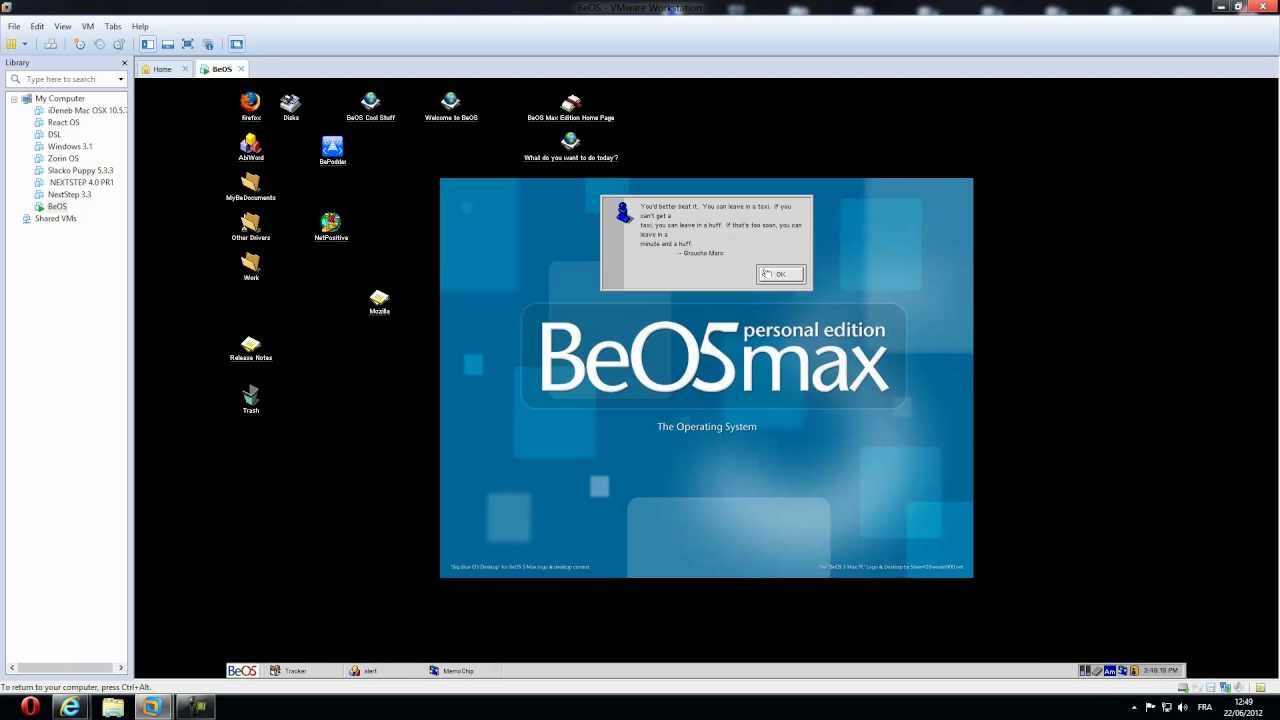The image size is (1280, 720).
Task: Select Slacko Puppy 5.3.3 in library
Action: point(81,170)
